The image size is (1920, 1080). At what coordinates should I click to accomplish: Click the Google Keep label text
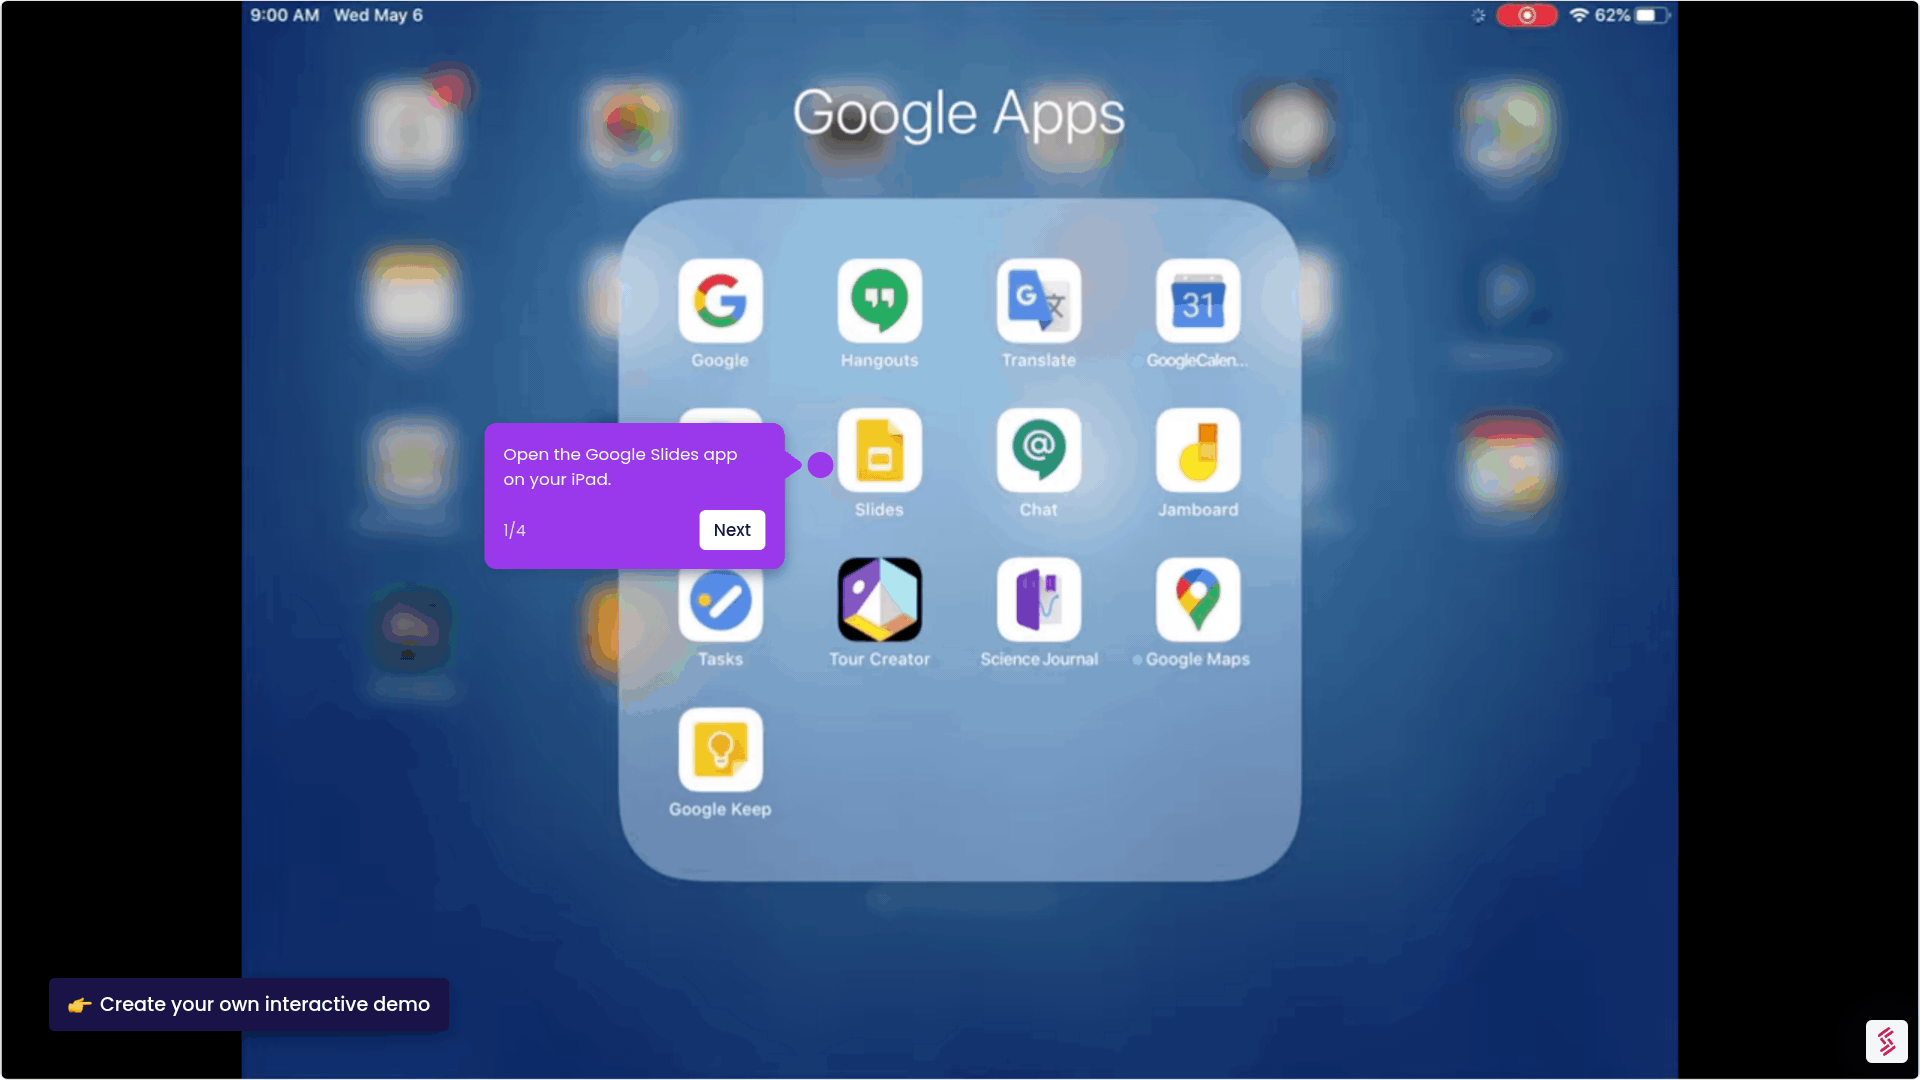720,809
